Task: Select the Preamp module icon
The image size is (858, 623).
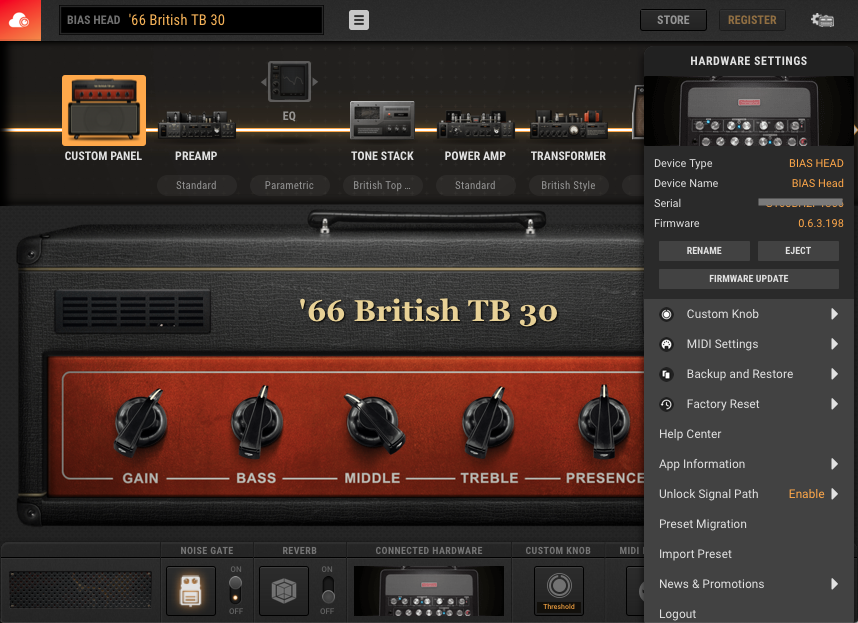Action: [x=196, y=125]
